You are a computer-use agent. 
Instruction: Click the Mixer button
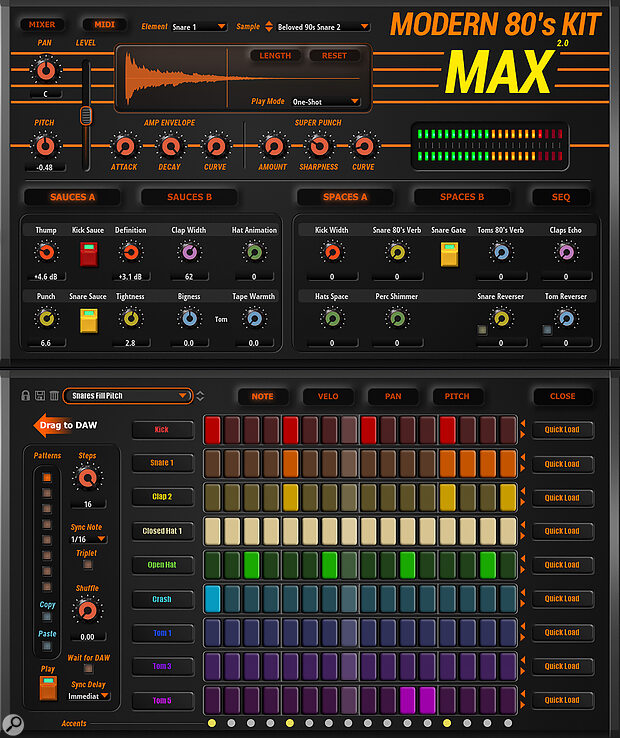click(x=42, y=24)
